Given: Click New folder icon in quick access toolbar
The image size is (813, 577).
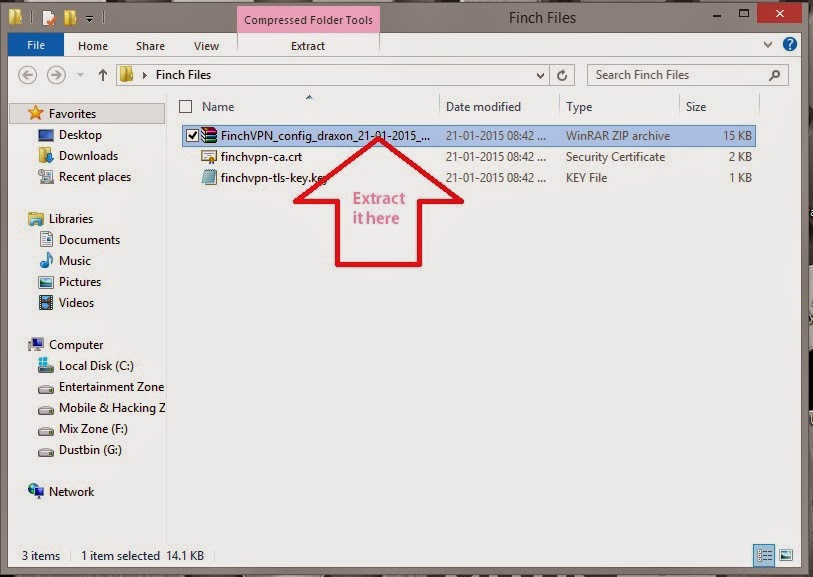Looking at the screenshot, I should click(x=70, y=18).
